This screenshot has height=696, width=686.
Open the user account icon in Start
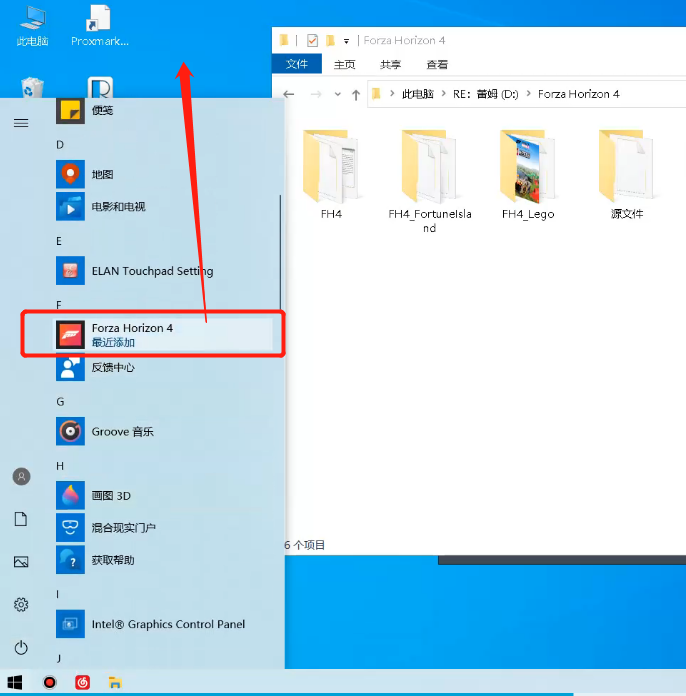(21, 477)
